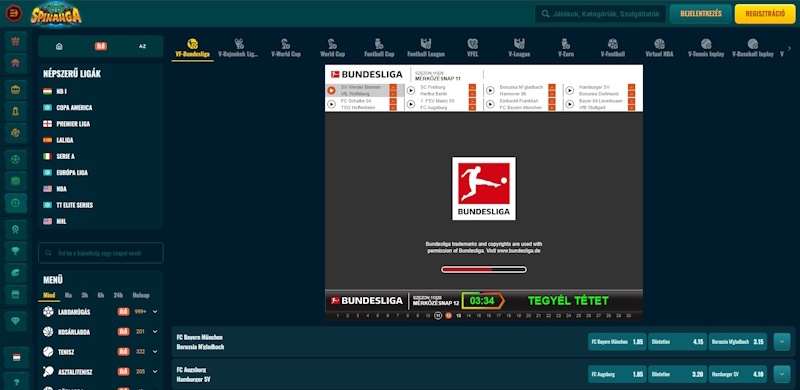
Task: Click the Bejelentkezés login button
Action: (701, 14)
